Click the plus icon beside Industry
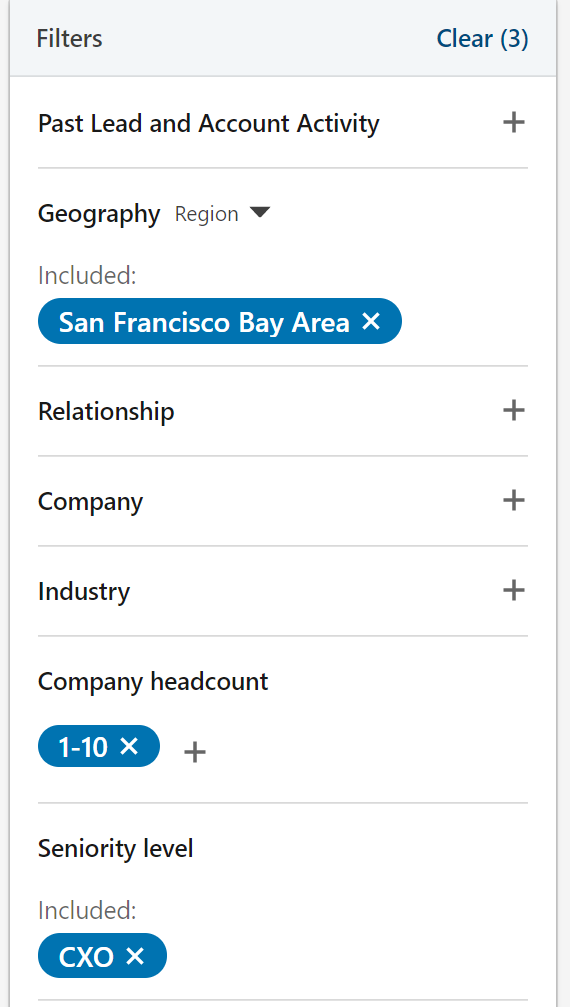 514,590
